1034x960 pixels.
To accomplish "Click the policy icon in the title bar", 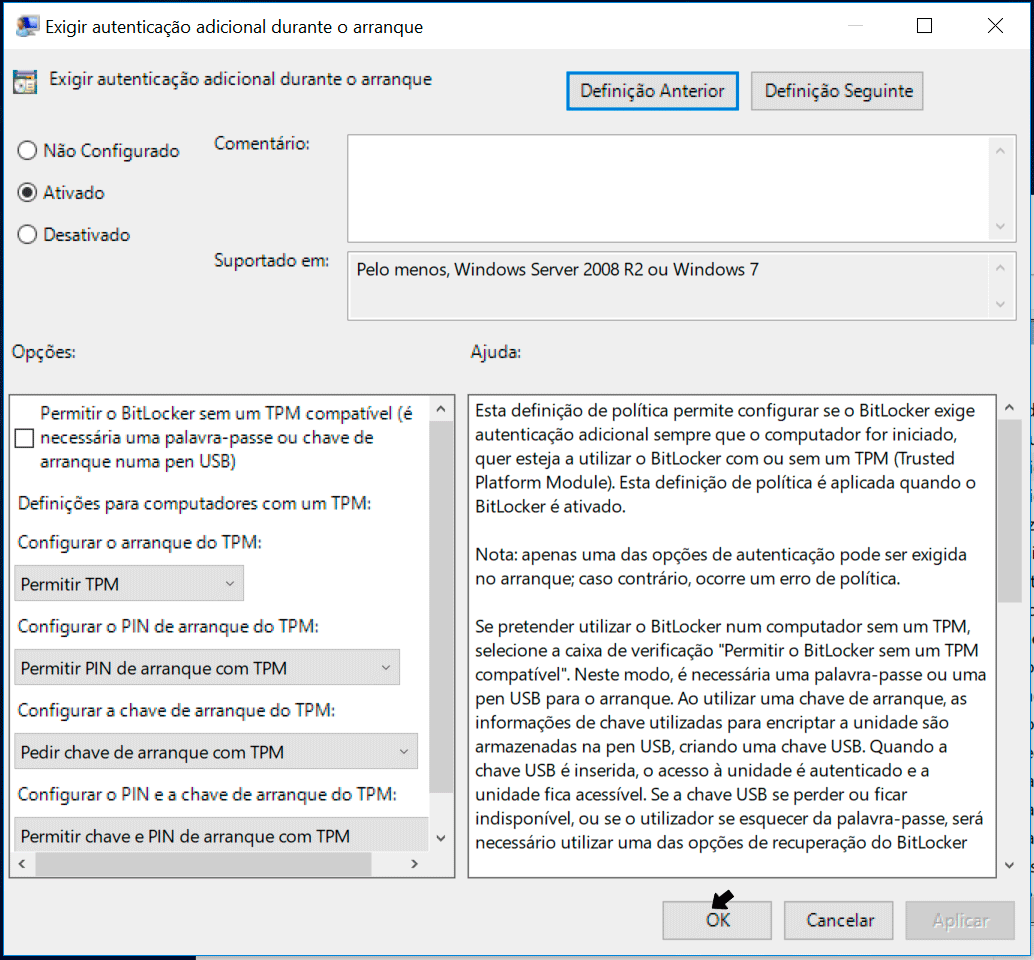I will (27, 26).
